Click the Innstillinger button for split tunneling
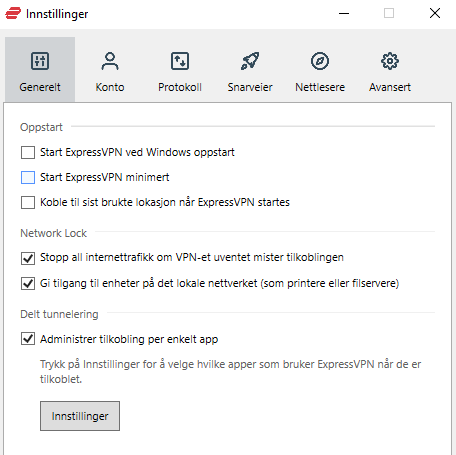Viewport: 456px width, 455px height. 80,416
